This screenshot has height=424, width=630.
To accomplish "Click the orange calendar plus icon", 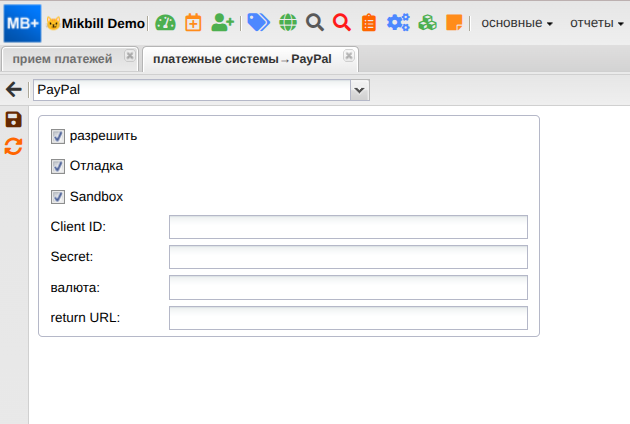I will 193,23.
